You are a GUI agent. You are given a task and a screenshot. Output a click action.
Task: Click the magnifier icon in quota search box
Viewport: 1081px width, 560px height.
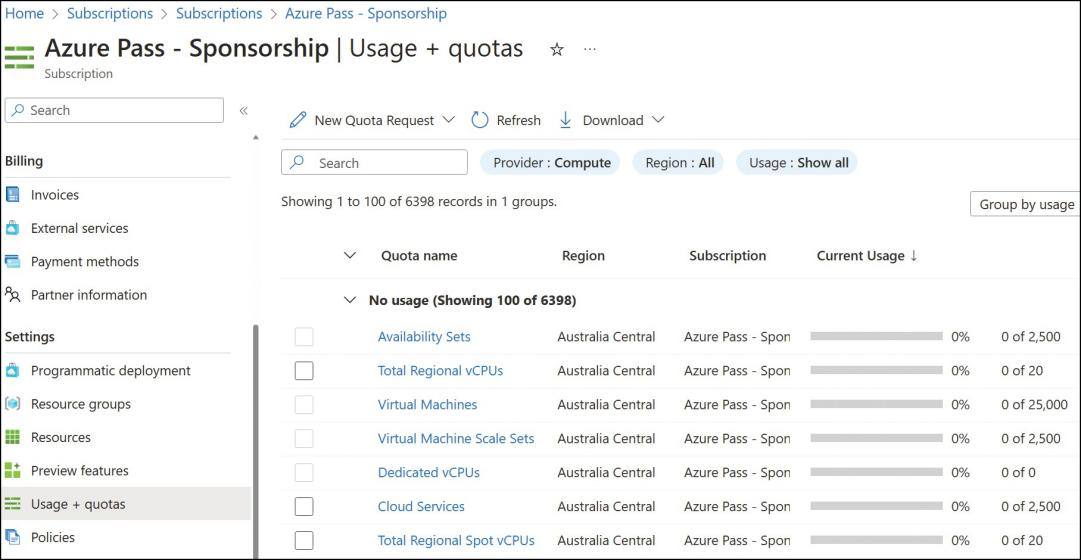(x=297, y=163)
